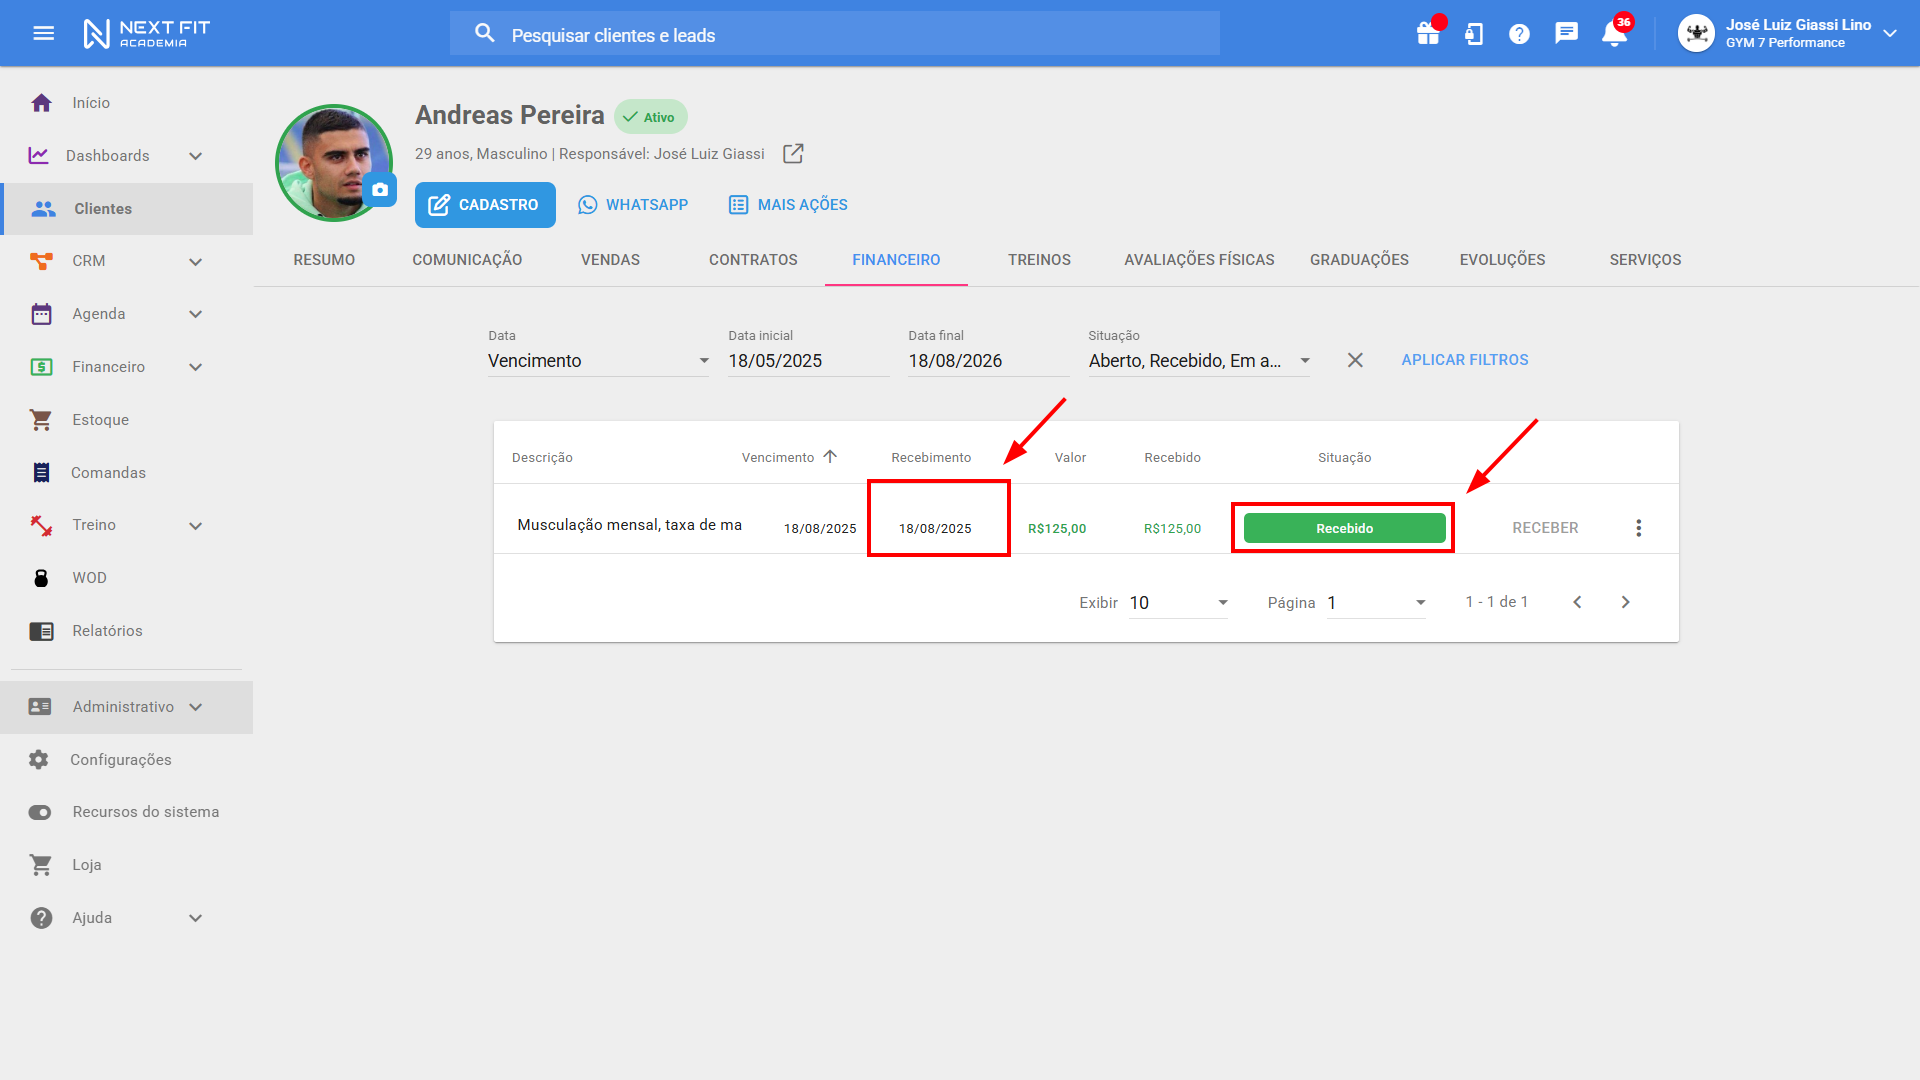The image size is (1920, 1080).
Task: Open external link icon beside Responsável
Action: tap(793, 154)
